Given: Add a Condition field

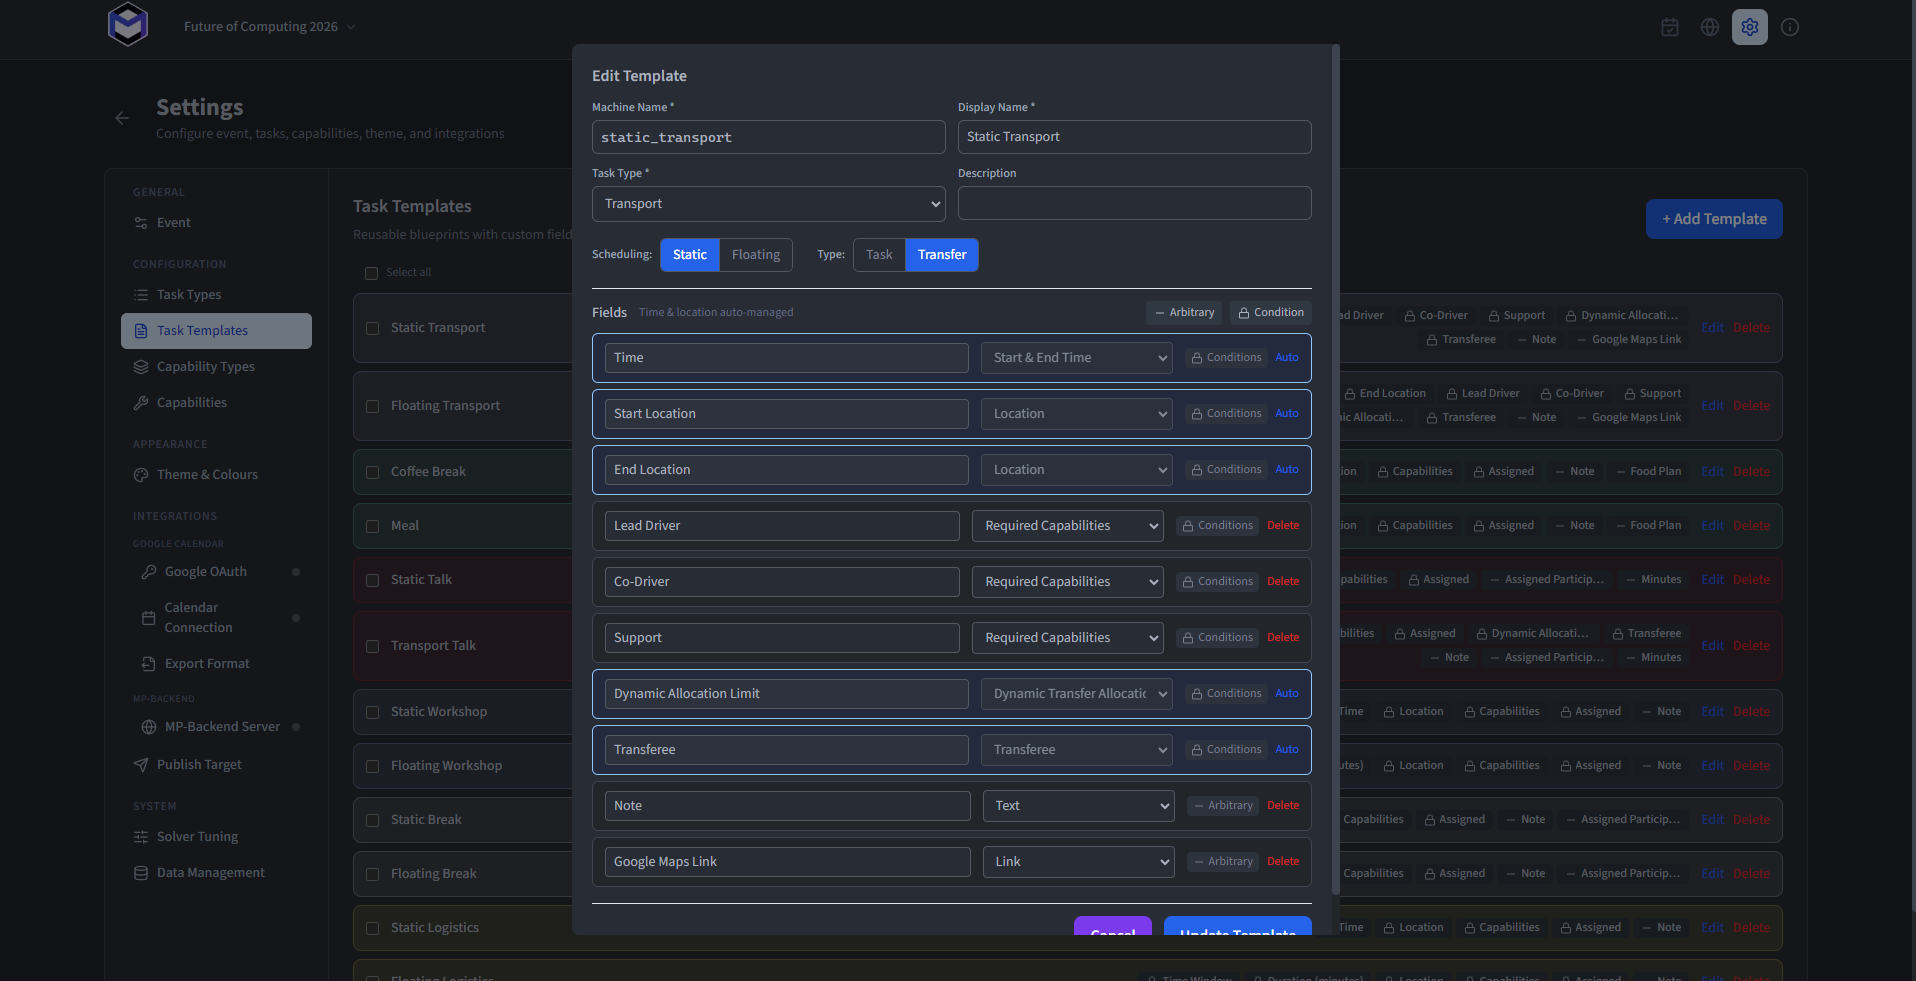Looking at the screenshot, I should click(1271, 313).
